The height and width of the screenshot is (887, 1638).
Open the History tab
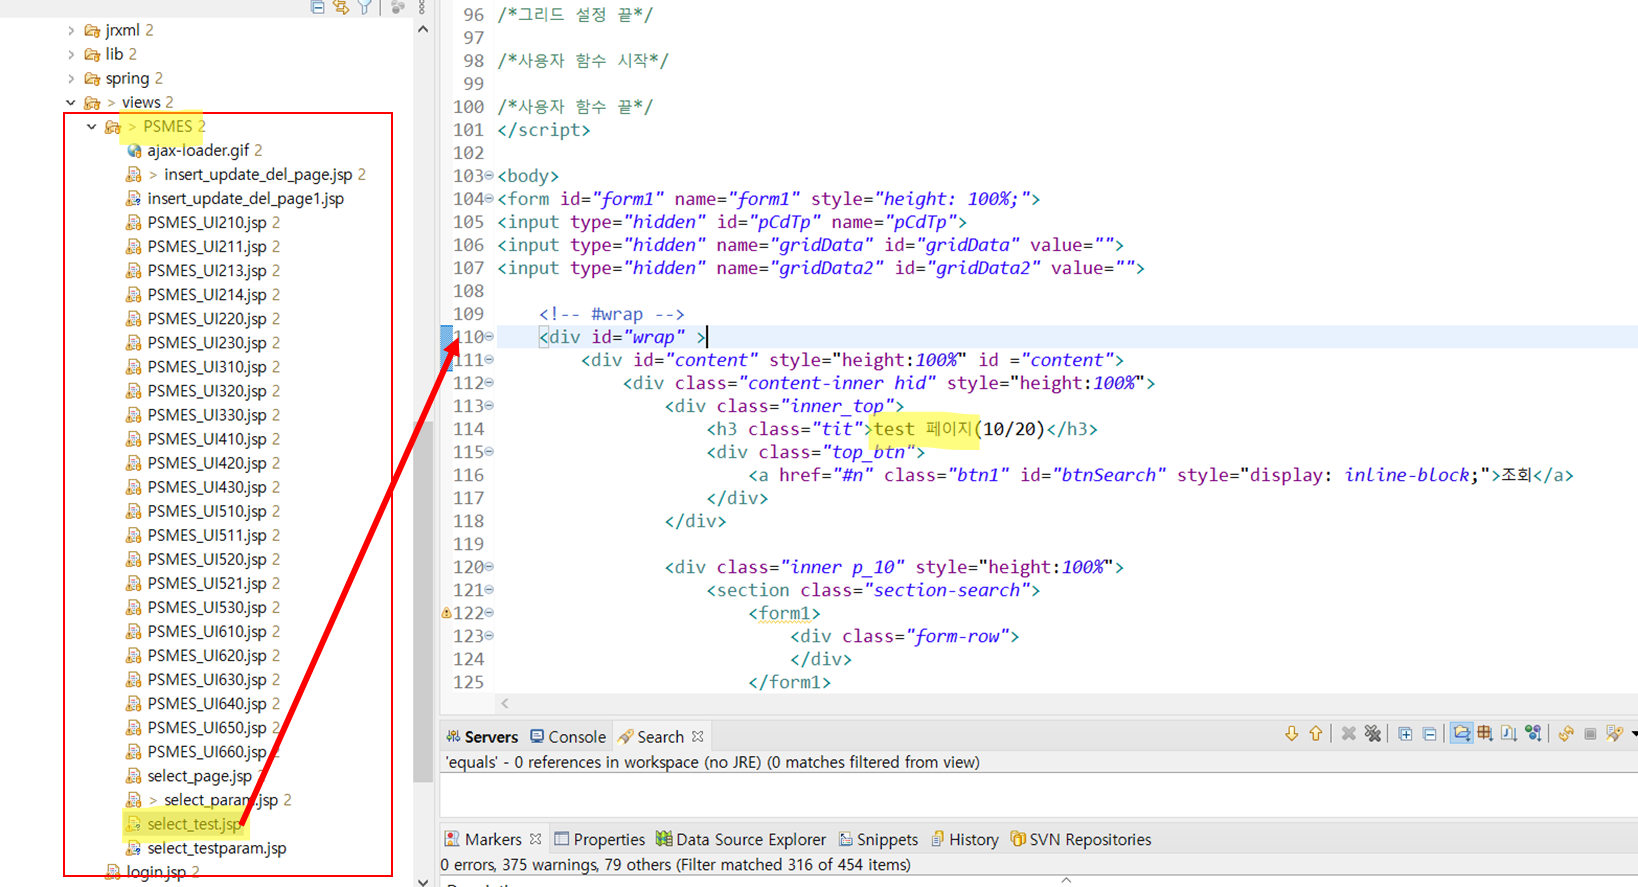point(964,839)
